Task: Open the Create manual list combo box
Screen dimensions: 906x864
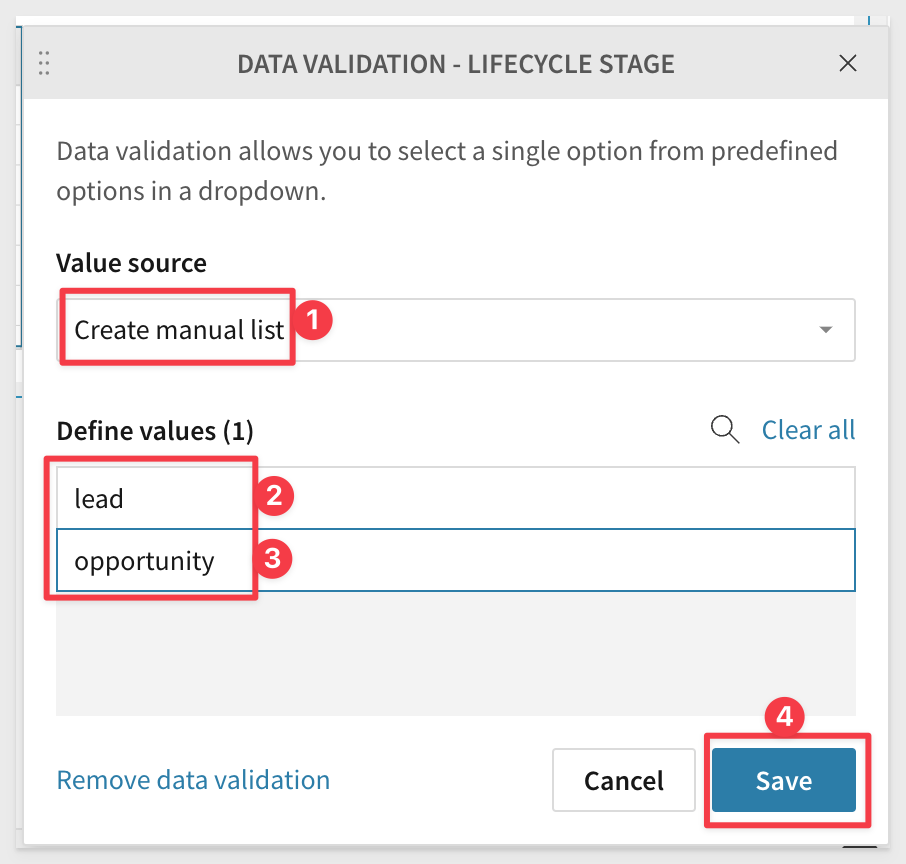Action: [x=456, y=330]
